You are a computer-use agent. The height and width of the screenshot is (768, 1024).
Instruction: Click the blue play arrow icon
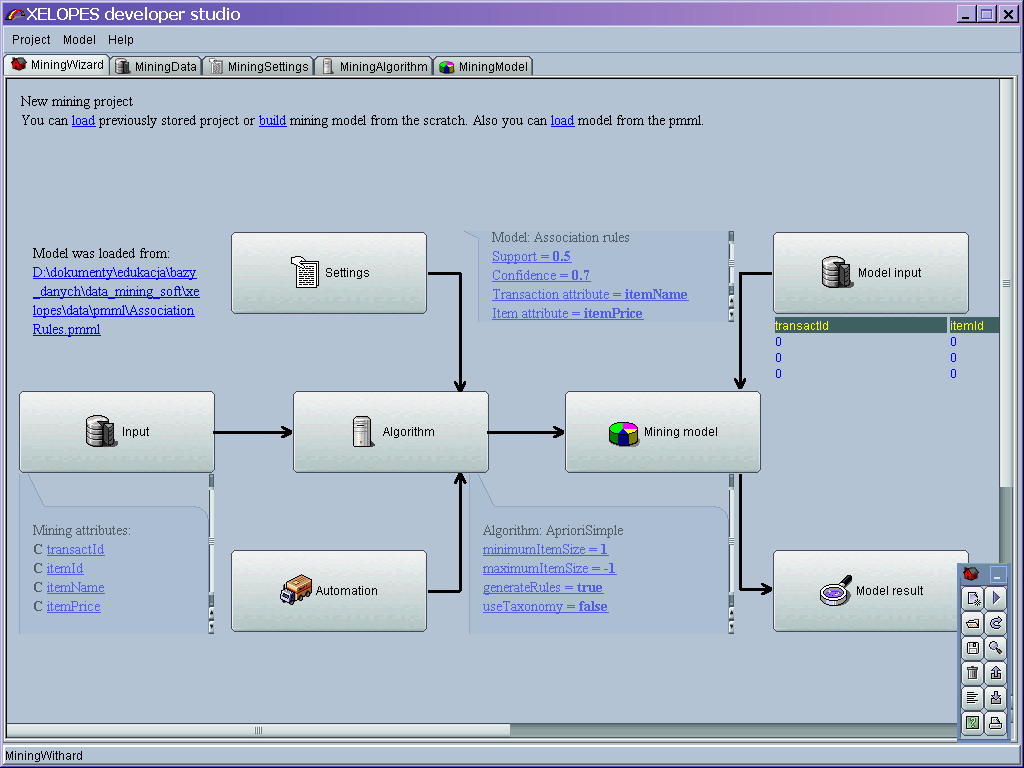(x=996, y=598)
